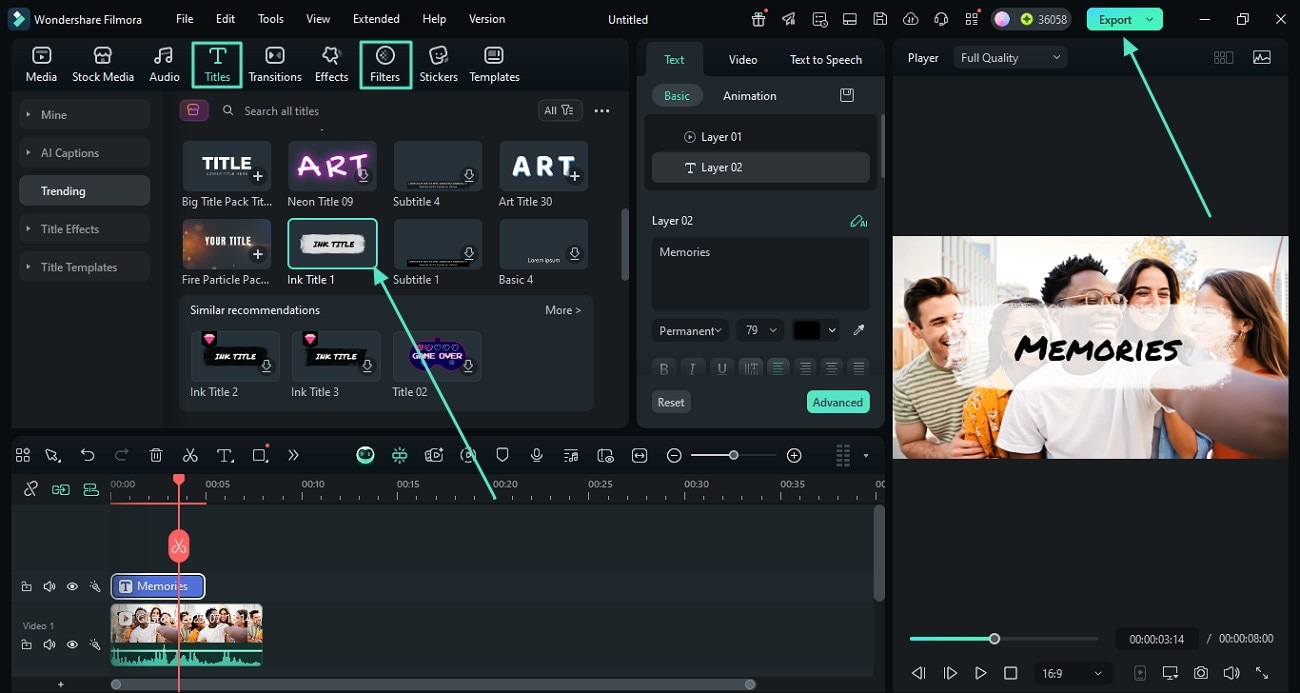
Task: Toggle underline text formatting
Action: point(721,368)
